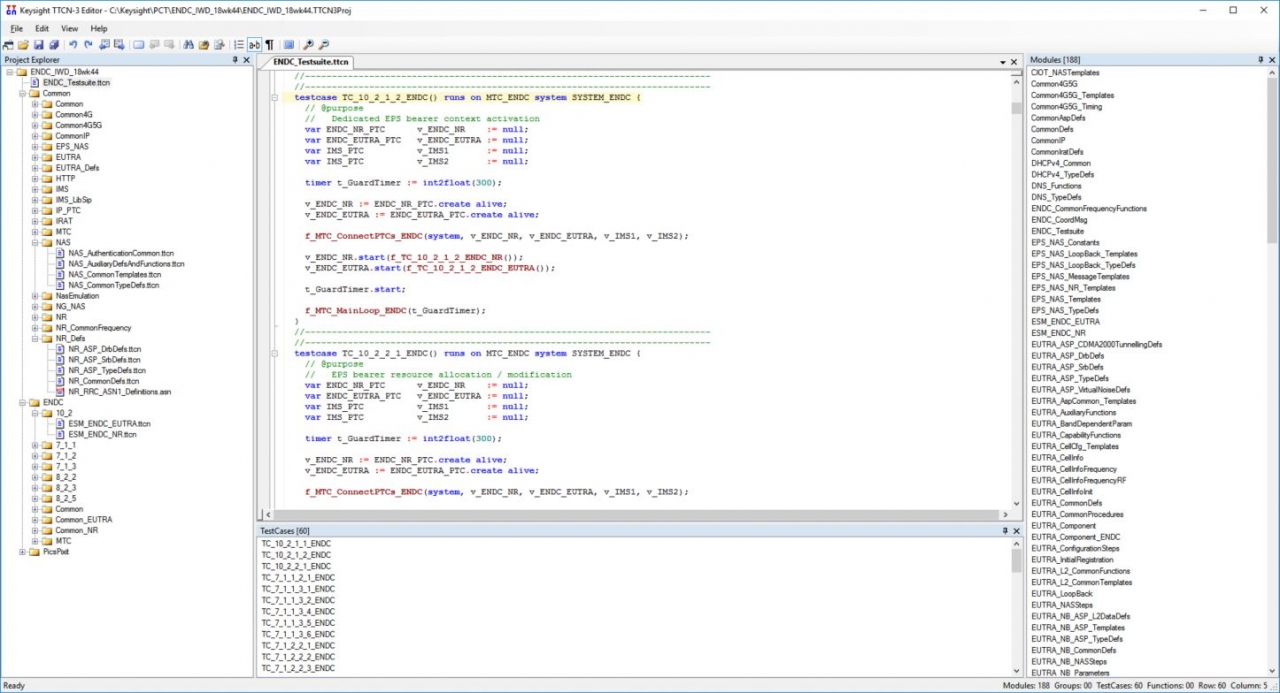1280x693 pixels.
Task: Toggle the a-b word wrap button
Action: pos(254,45)
